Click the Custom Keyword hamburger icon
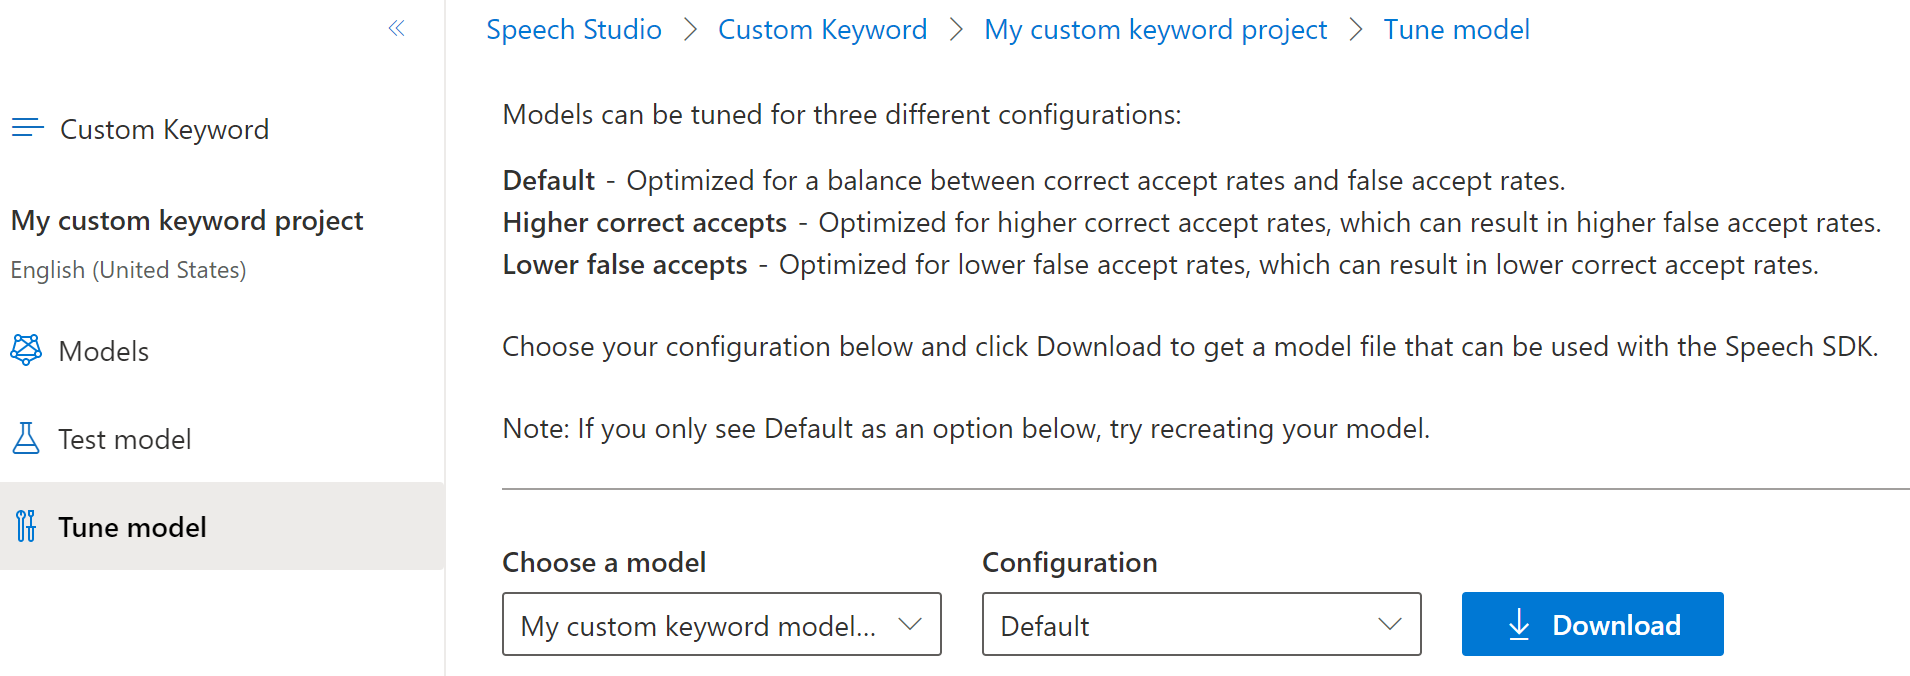The width and height of the screenshot is (1910, 676). click(29, 127)
